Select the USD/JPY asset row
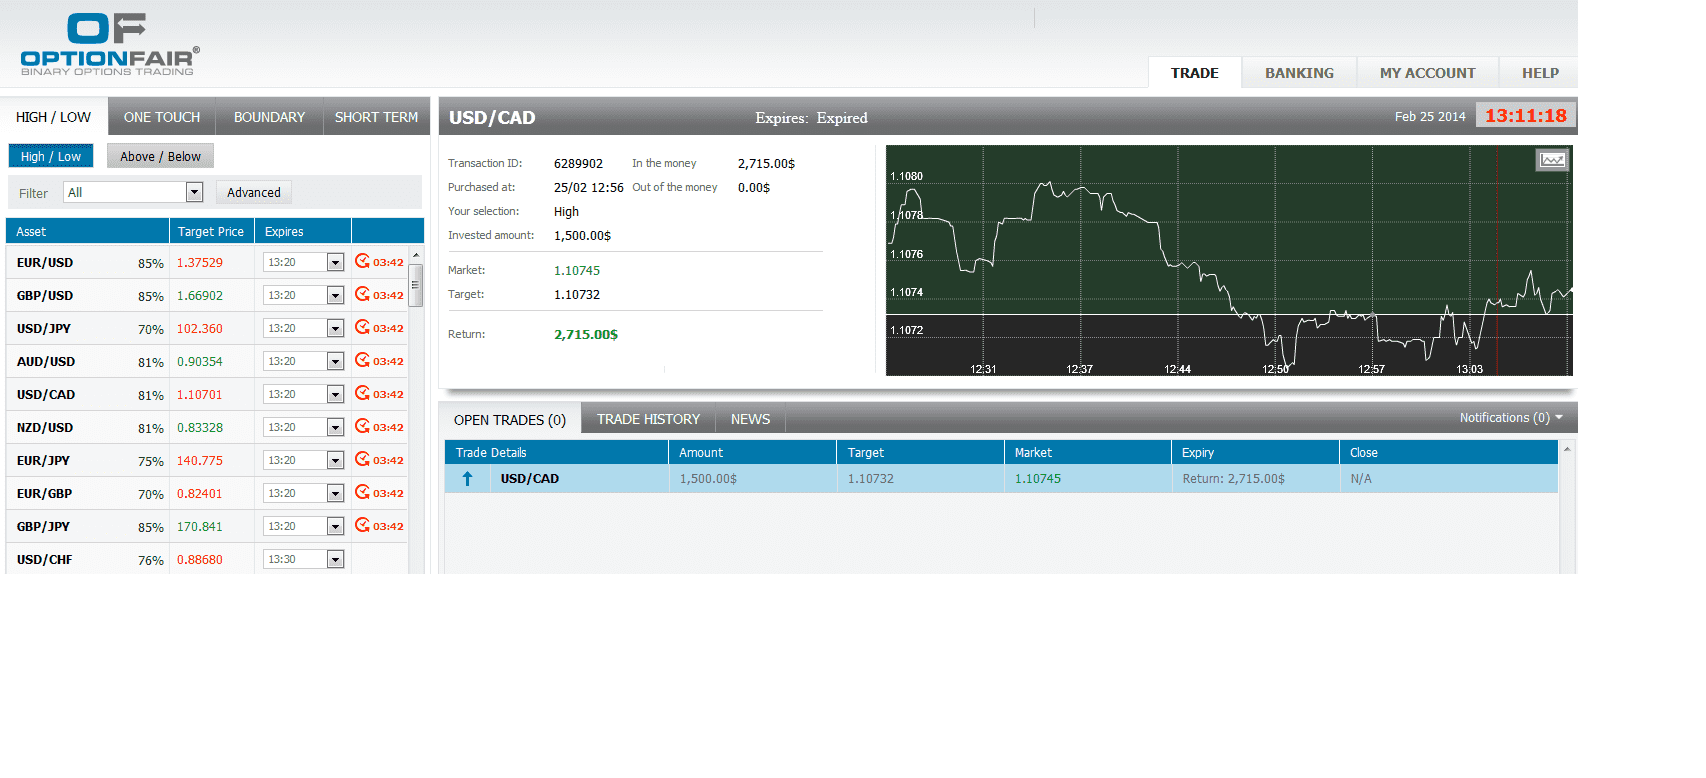1706x778 pixels. tap(44, 329)
